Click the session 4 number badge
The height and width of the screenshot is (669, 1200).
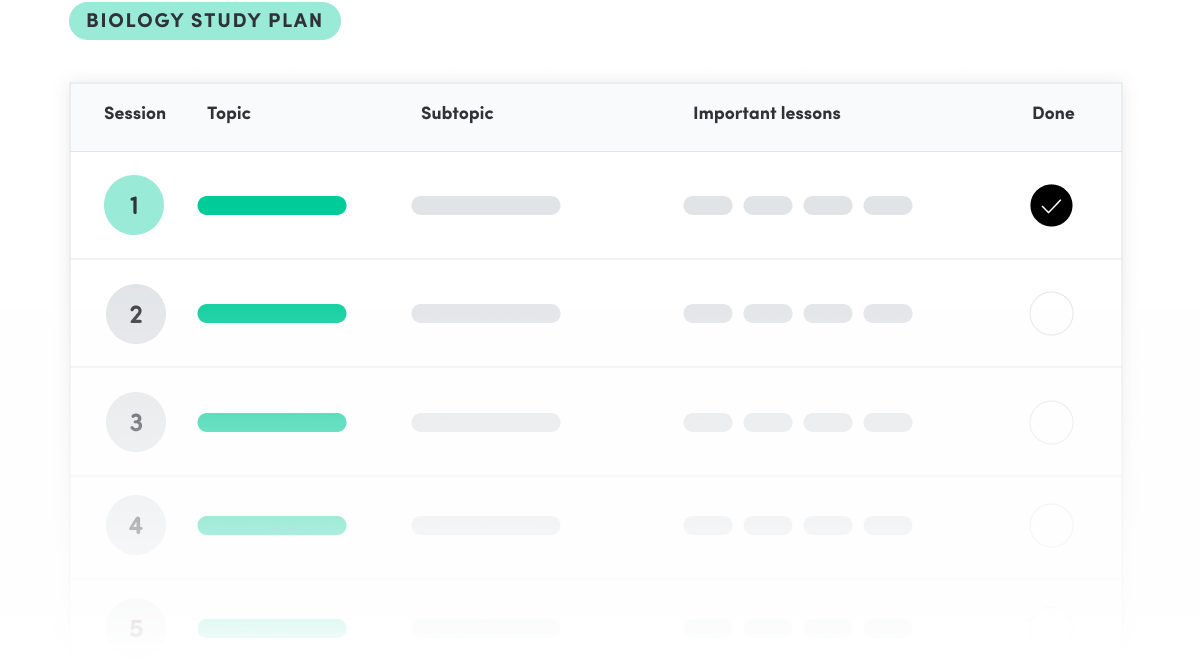[136, 525]
